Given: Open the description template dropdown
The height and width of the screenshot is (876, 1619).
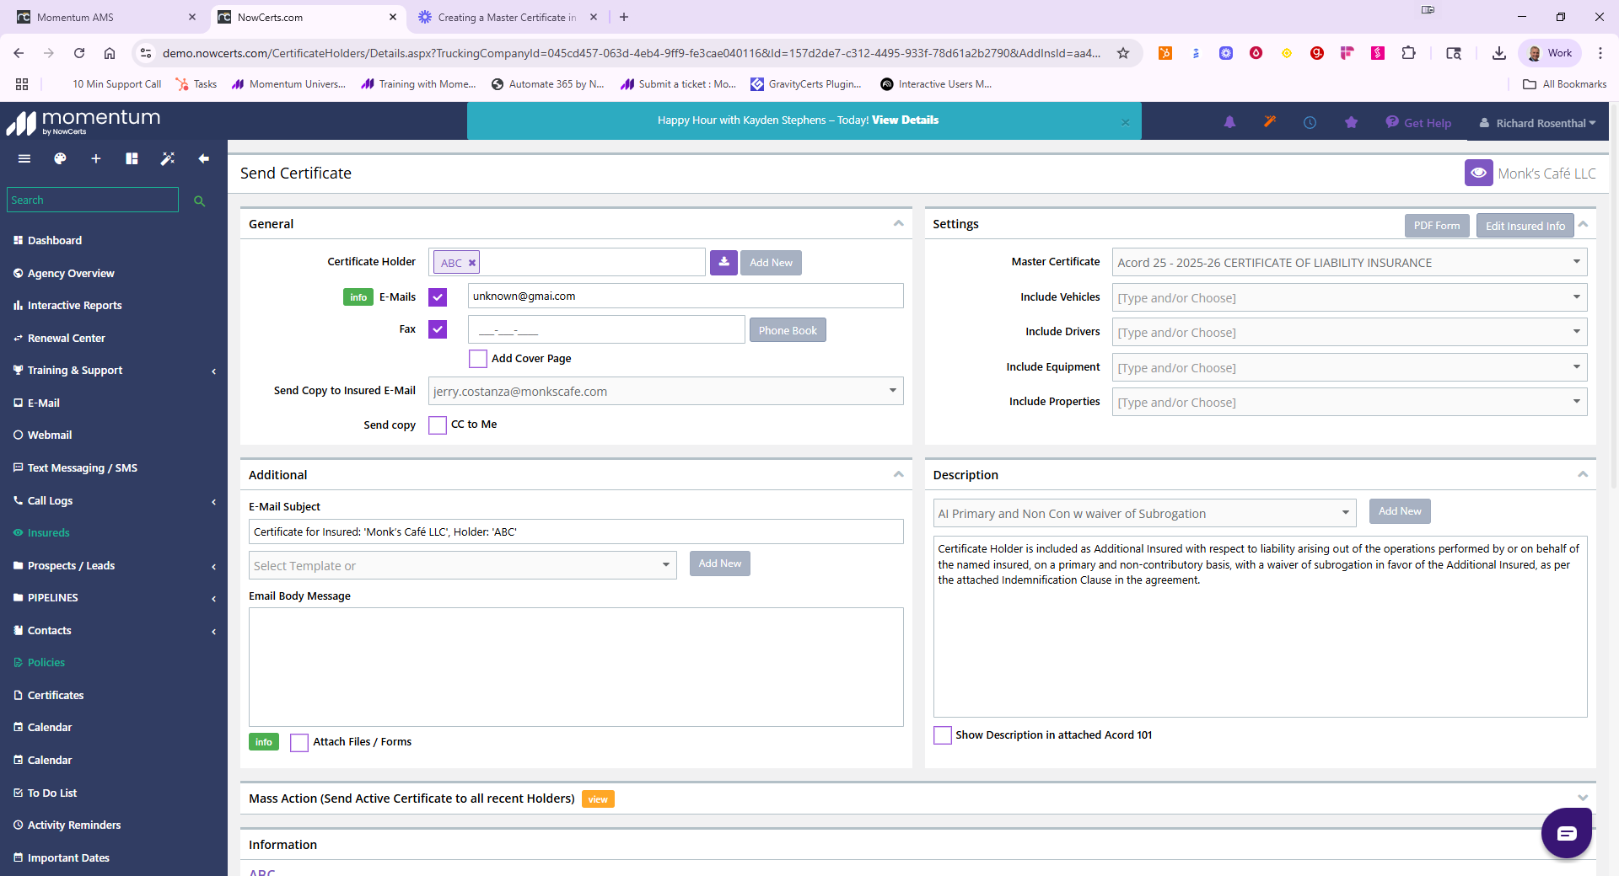Looking at the screenshot, I should coord(1145,513).
